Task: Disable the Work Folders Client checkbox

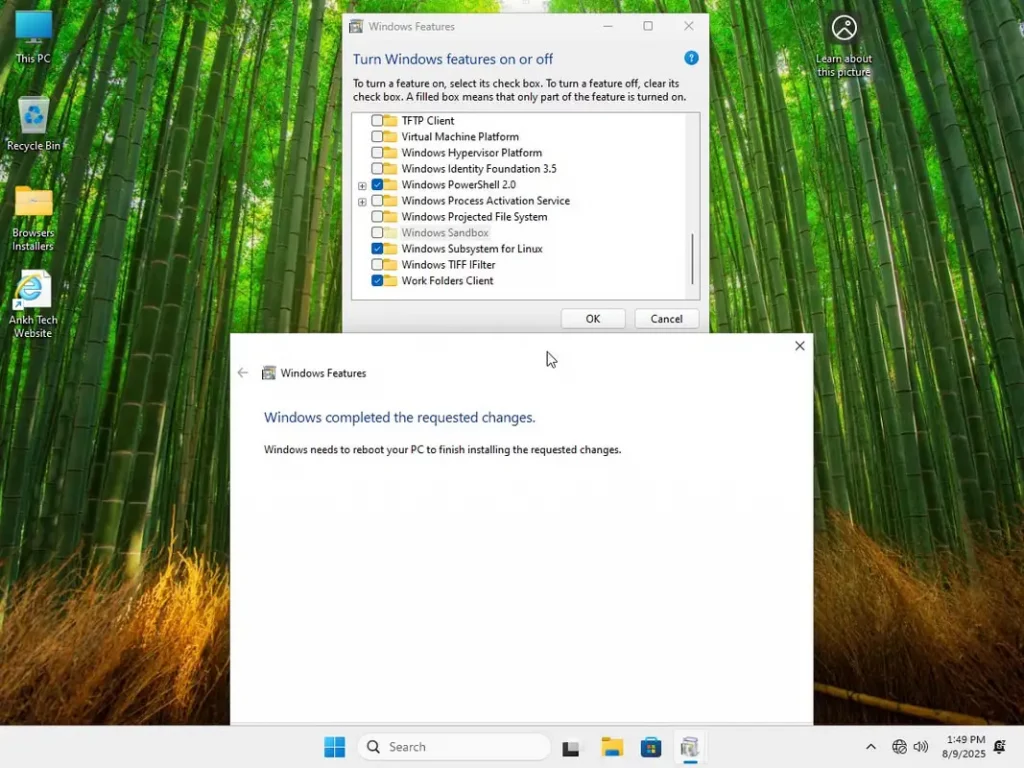Action: pyautogui.click(x=377, y=281)
